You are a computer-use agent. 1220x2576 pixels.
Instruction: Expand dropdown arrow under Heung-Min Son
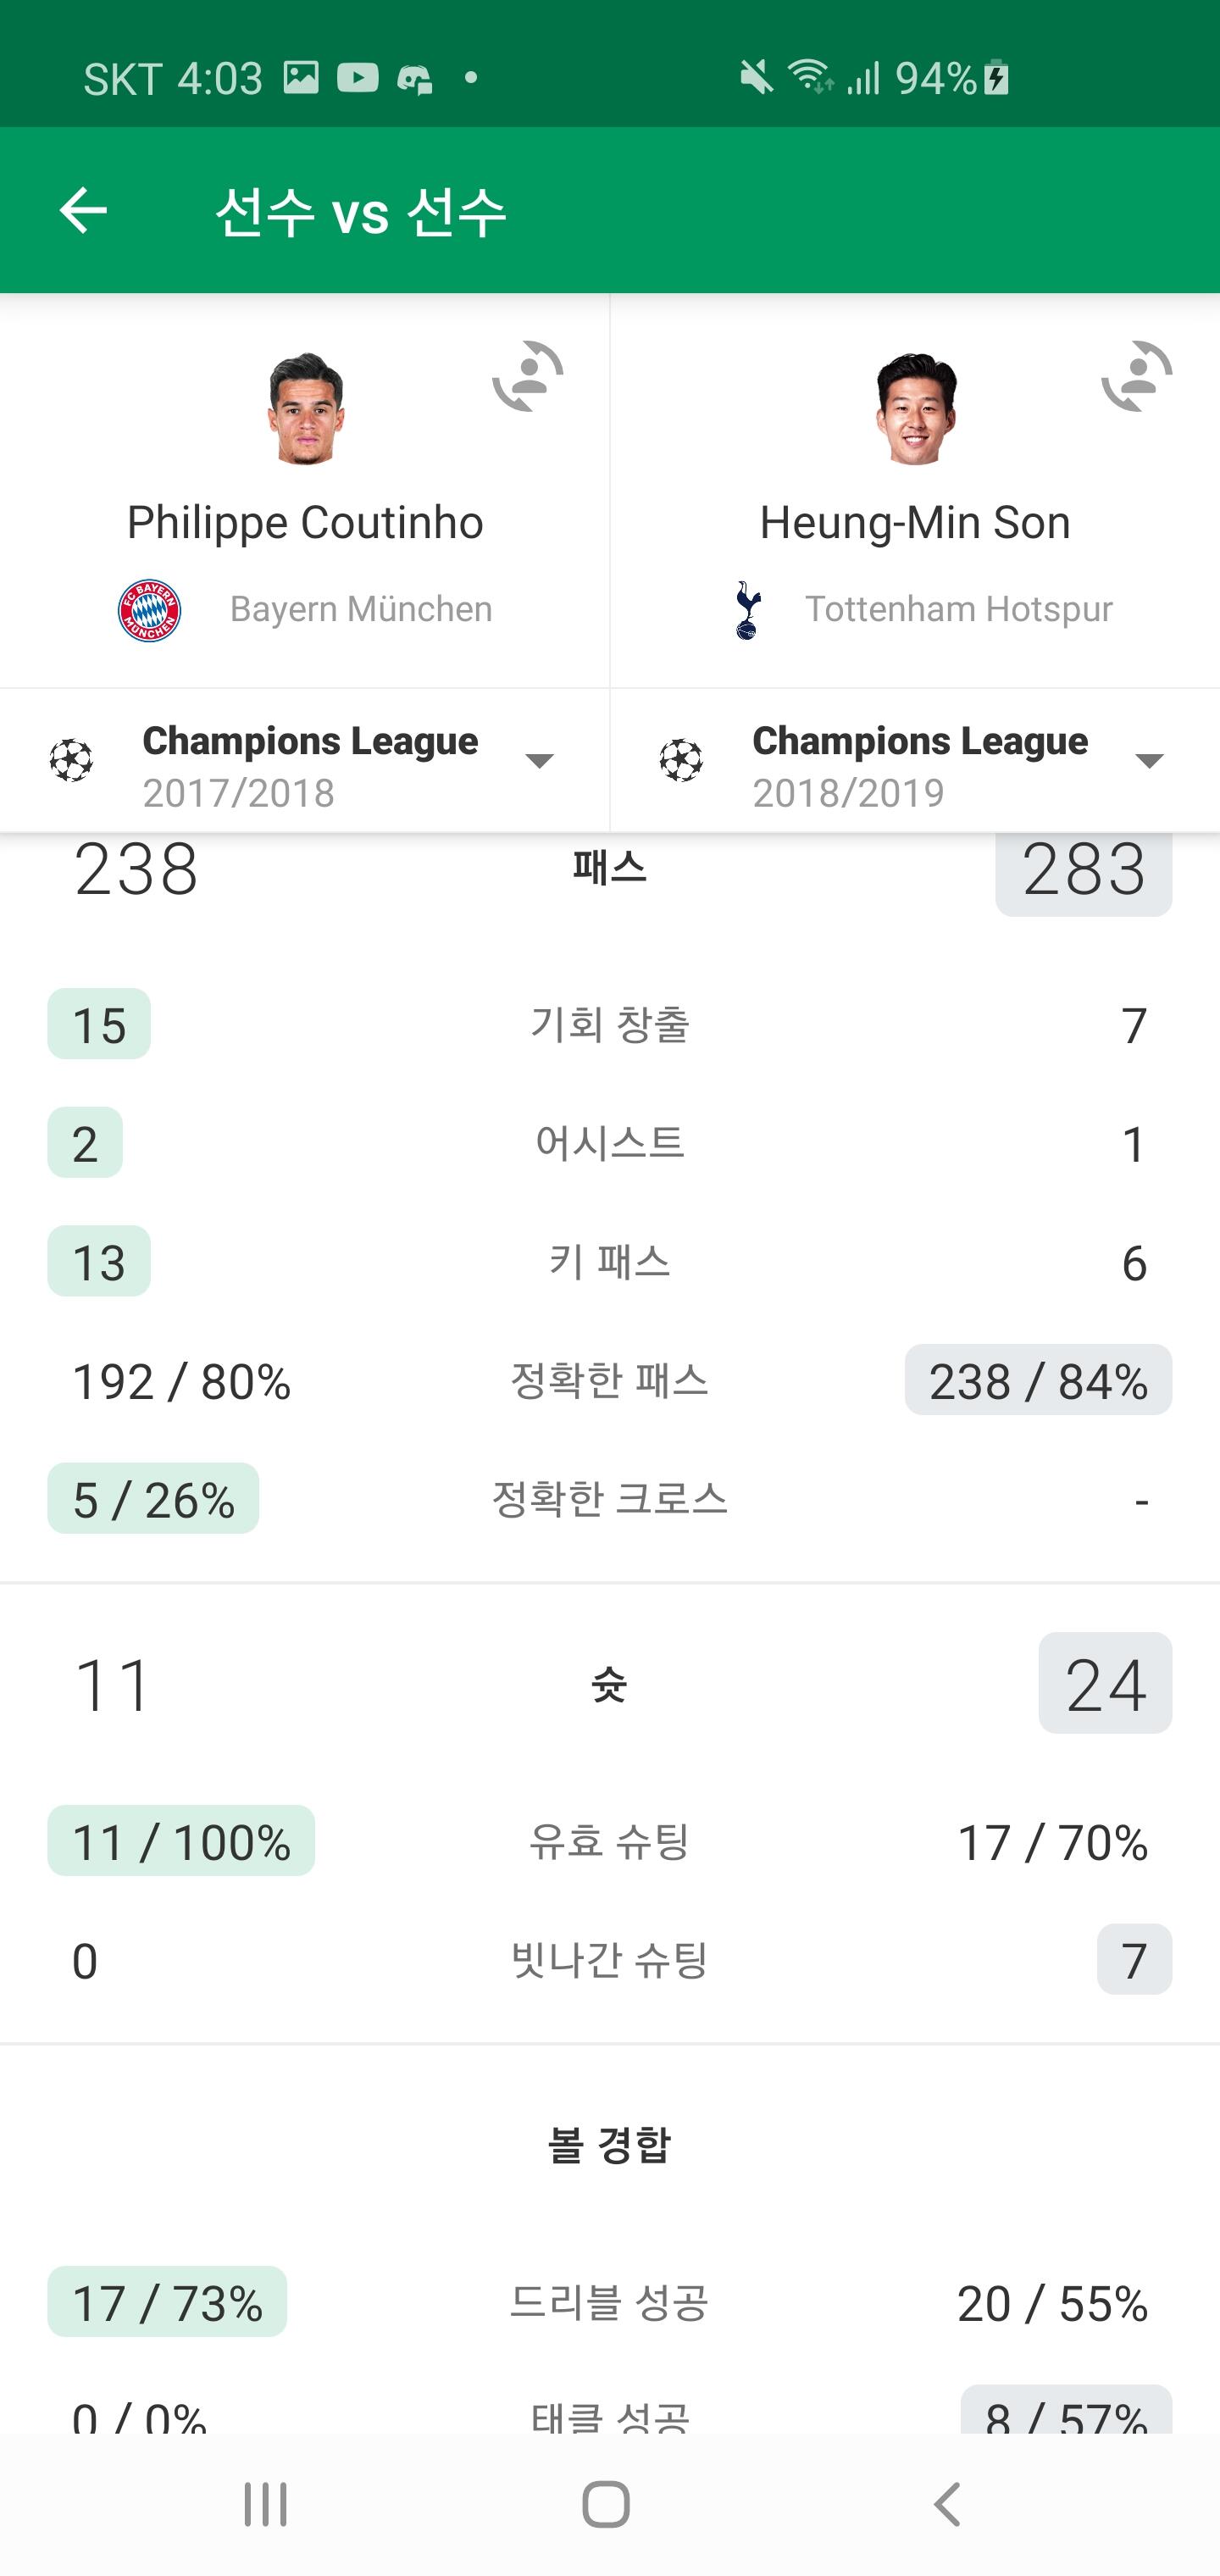1150,762
